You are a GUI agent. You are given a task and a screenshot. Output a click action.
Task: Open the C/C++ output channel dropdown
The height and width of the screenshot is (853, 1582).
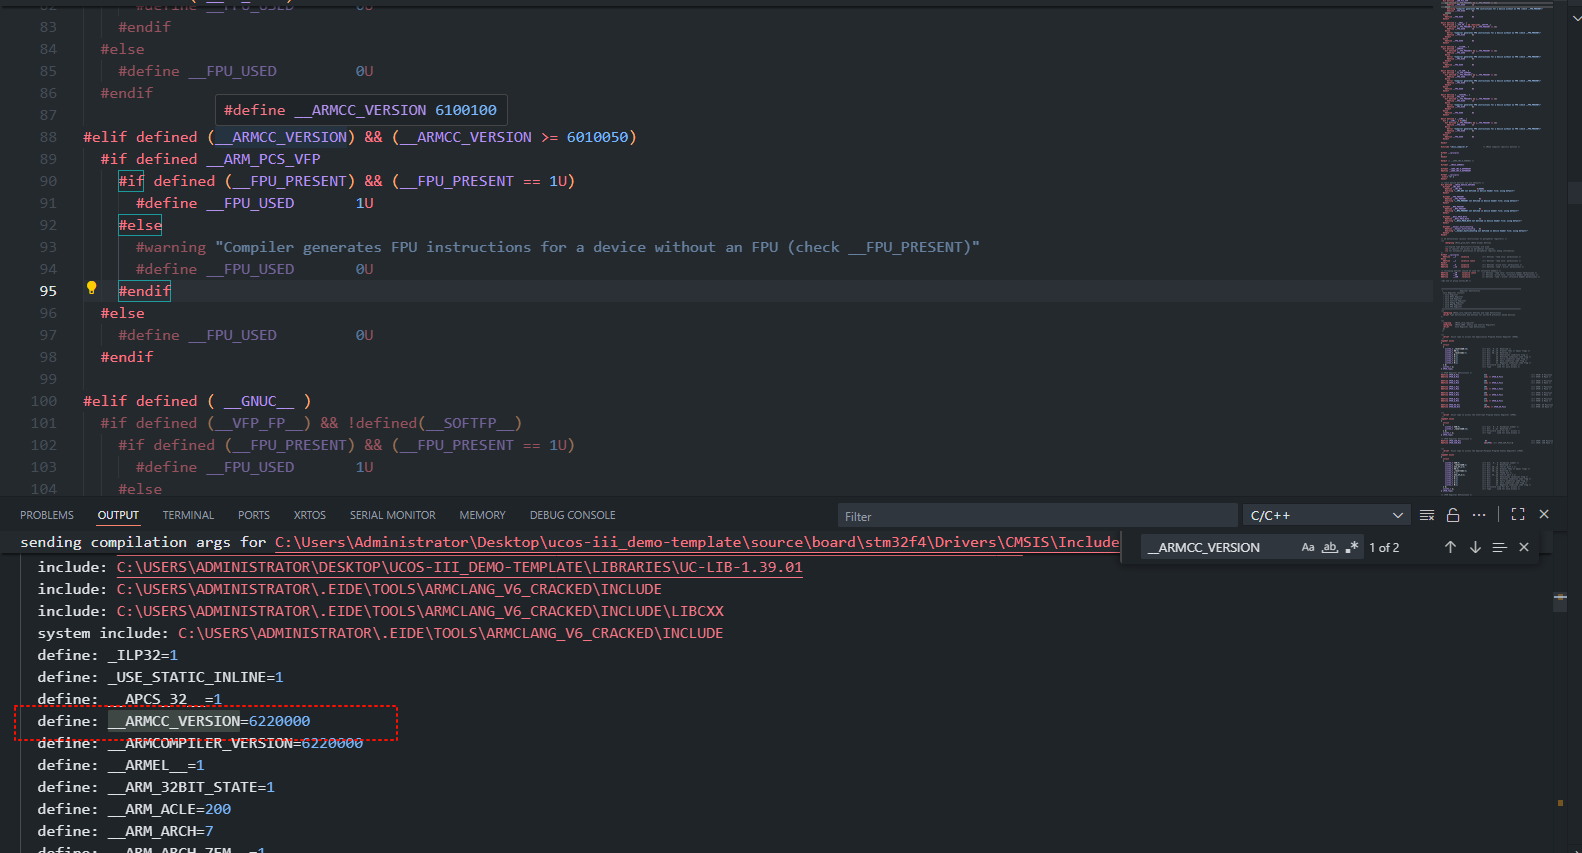coord(1326,515)
